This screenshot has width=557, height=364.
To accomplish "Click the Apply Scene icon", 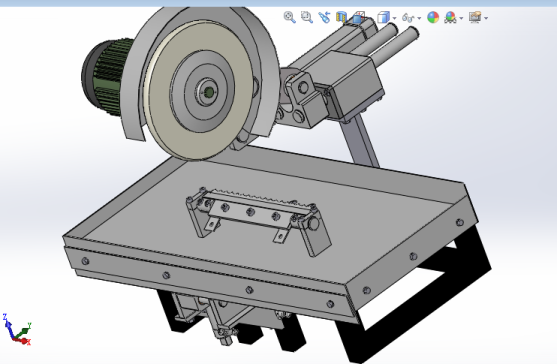I will [x=450, y=17].
